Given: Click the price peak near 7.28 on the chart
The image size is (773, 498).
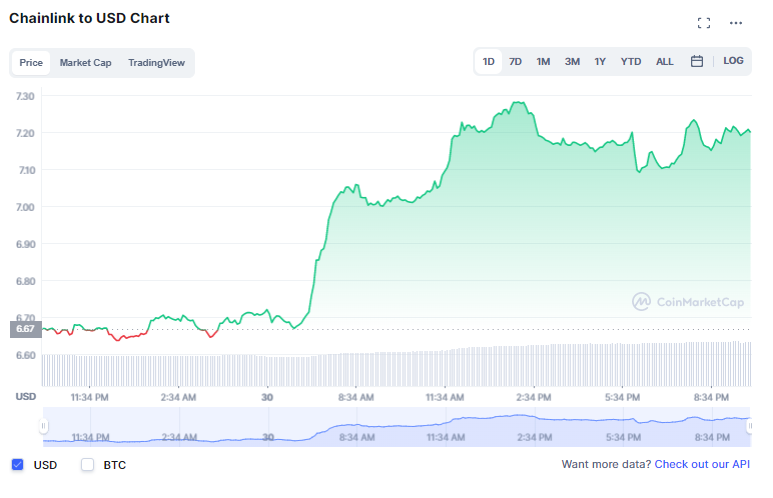Looking at the screenshot, I should (518, 103).
